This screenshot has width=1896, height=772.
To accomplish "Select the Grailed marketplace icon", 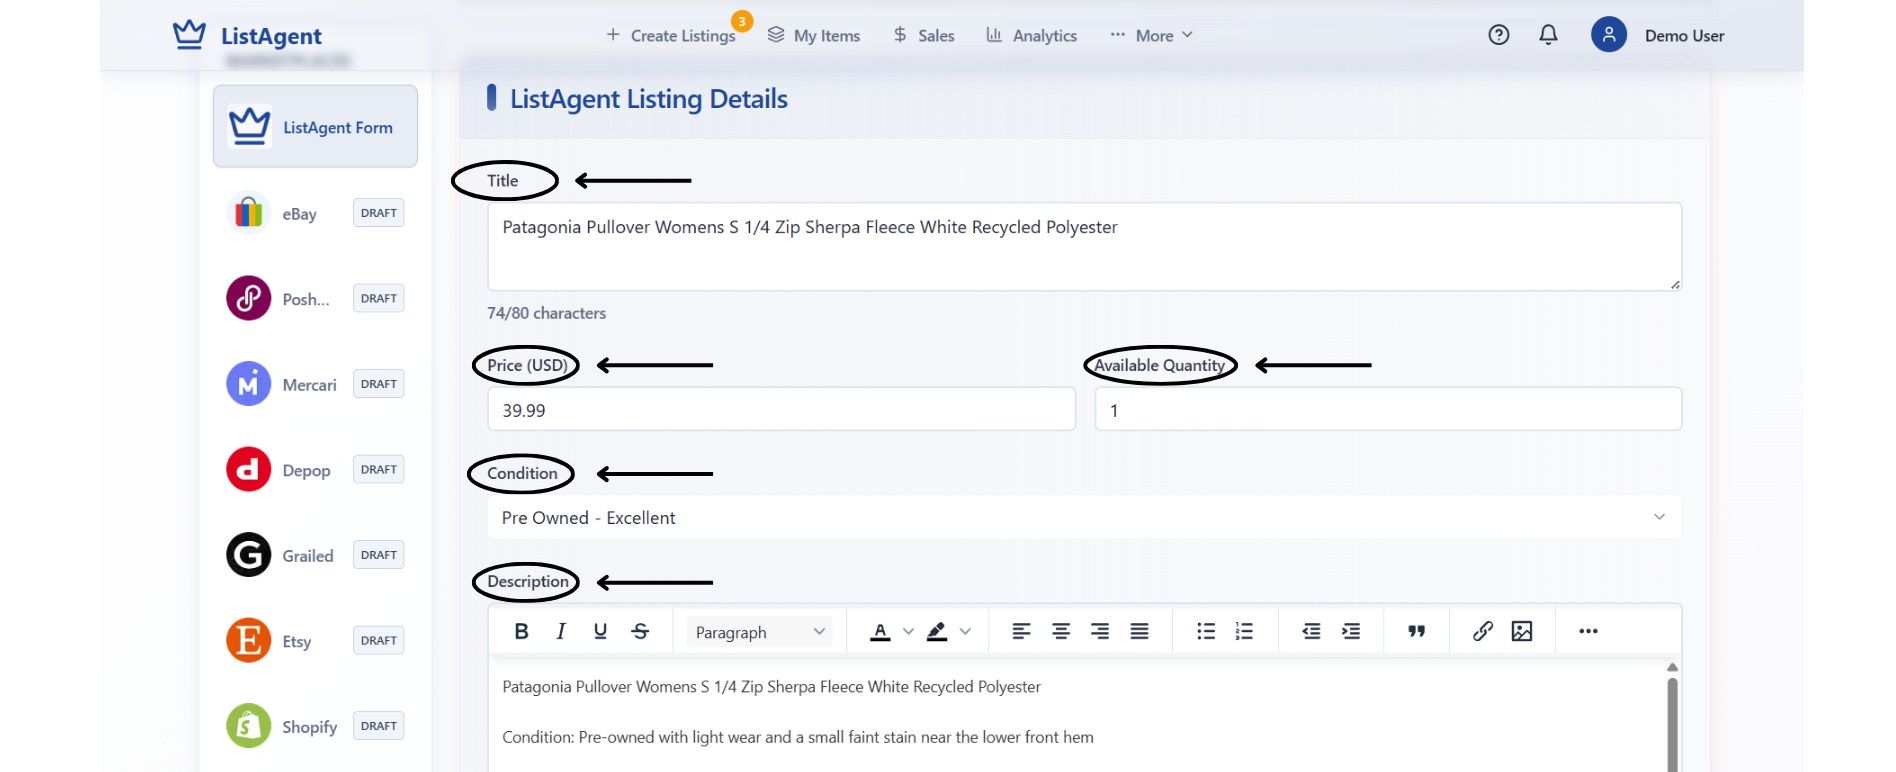I will (249, 555).
